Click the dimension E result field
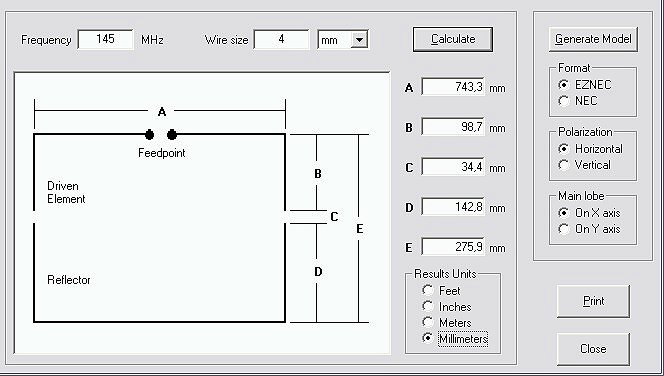 click(x=453, y=247)
